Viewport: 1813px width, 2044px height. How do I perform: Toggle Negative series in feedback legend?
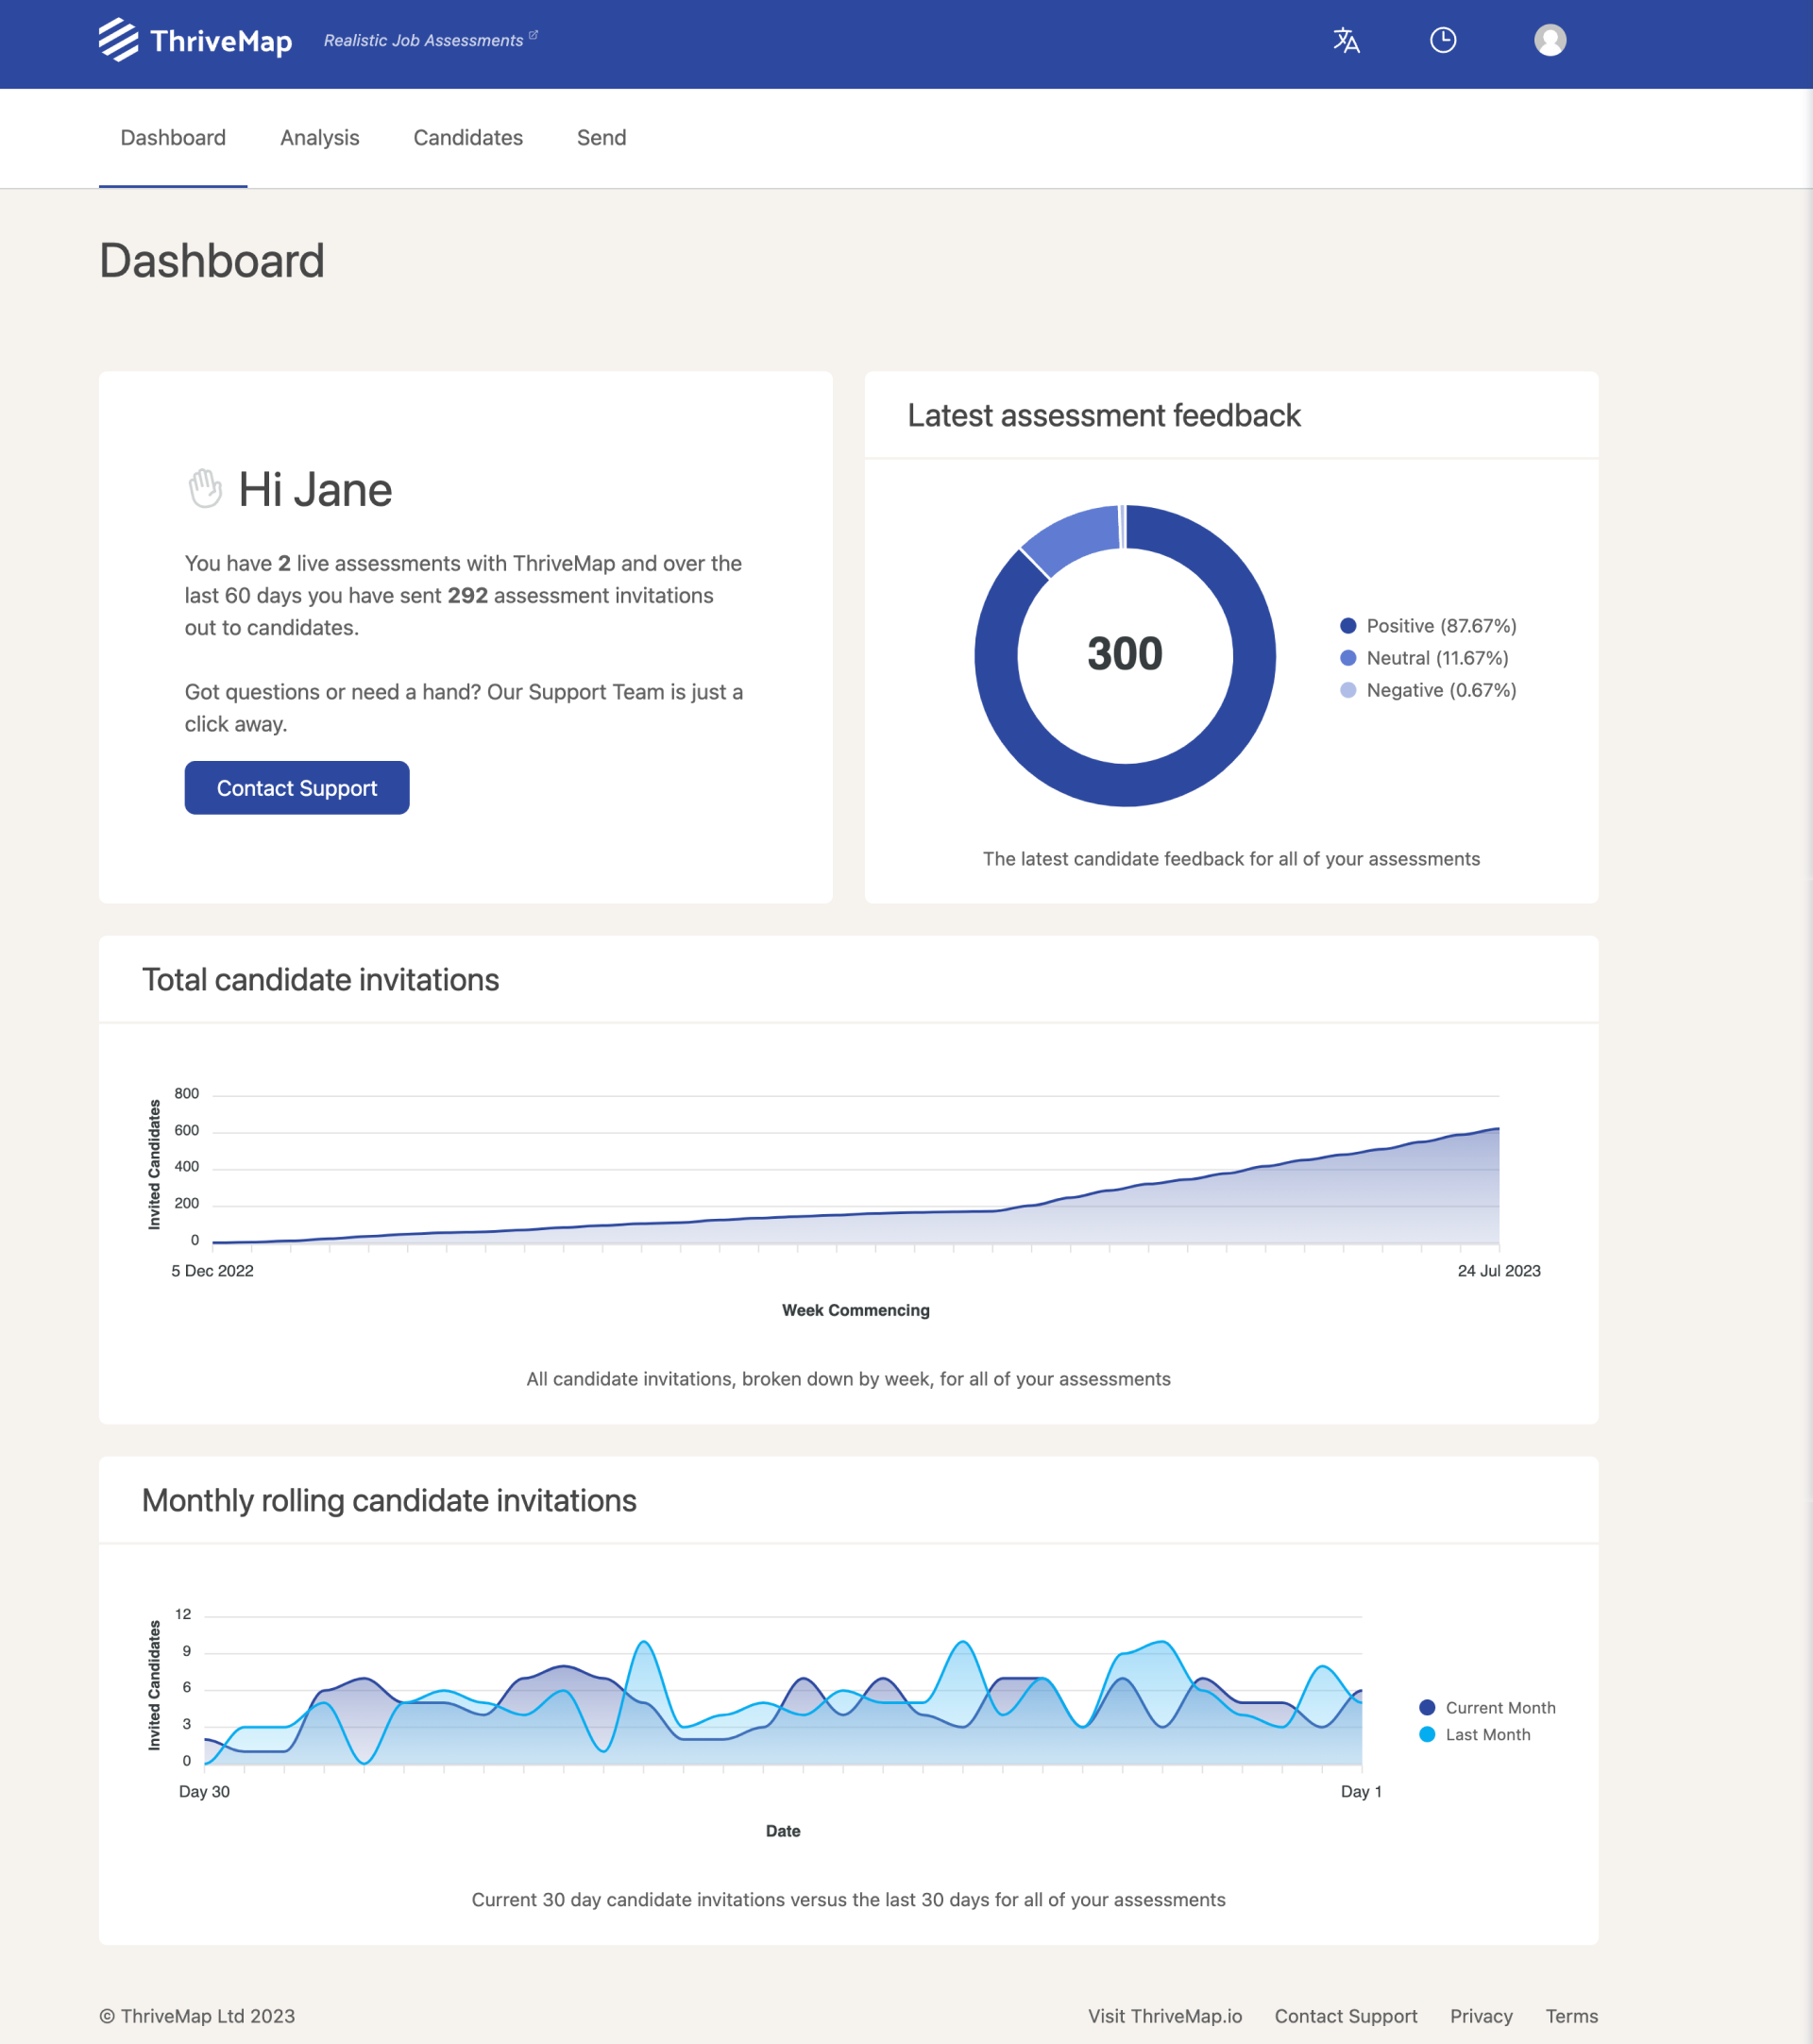[x=1440, y=690]
